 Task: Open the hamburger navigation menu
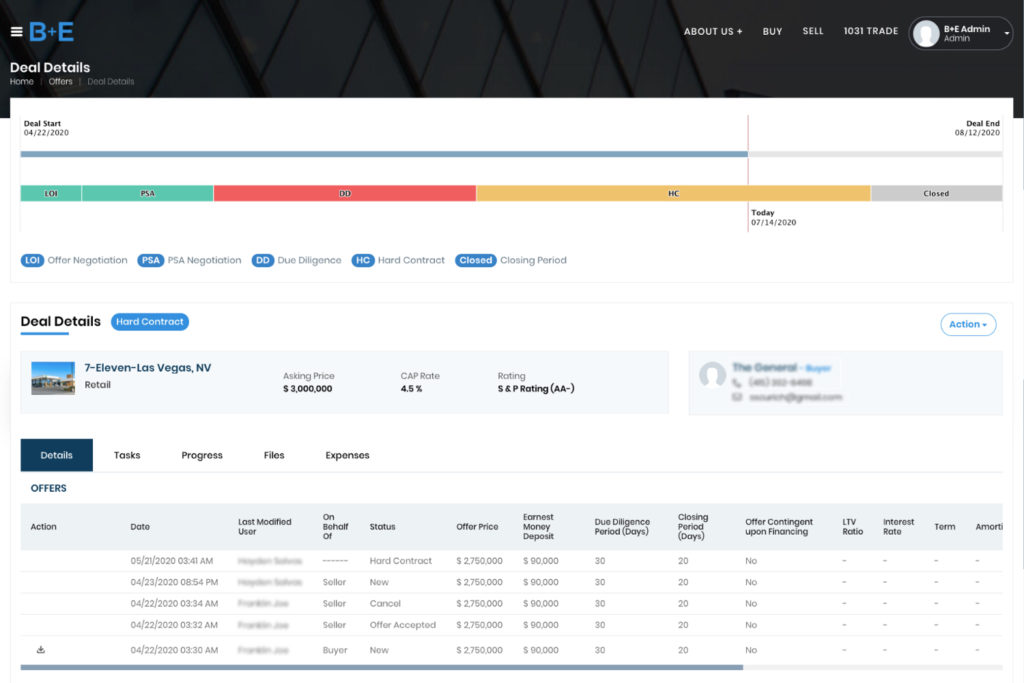(16, 32)
